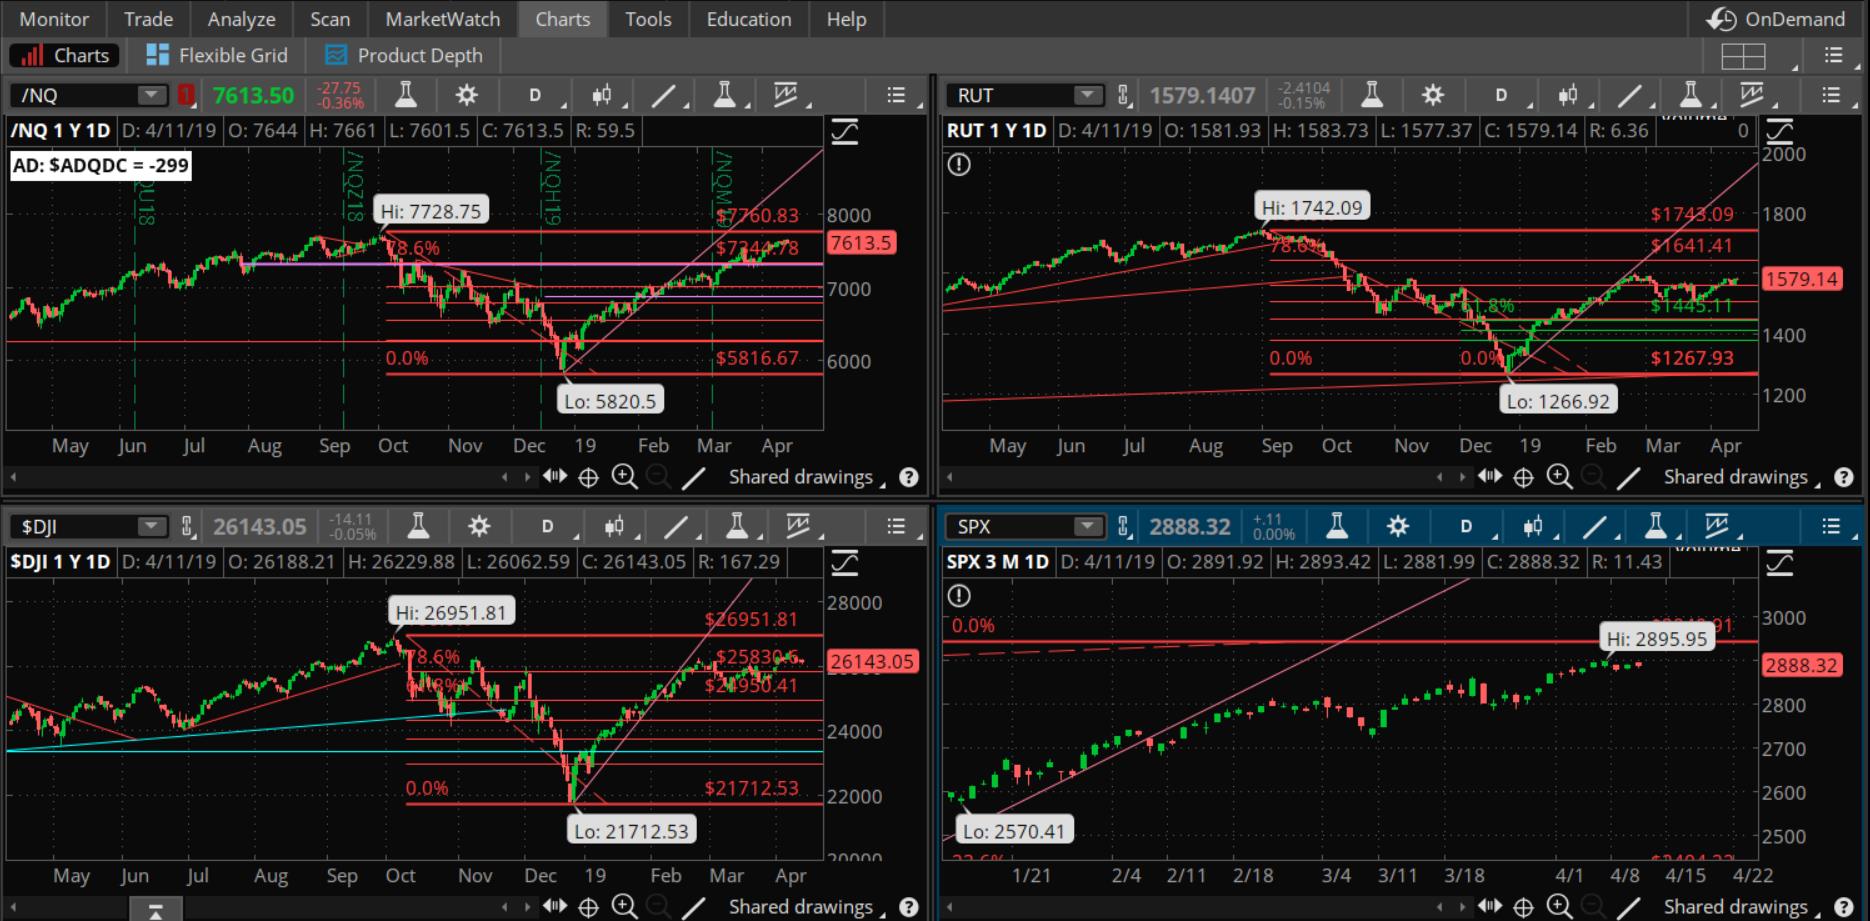The height and width of the screenshot is (921, 1870).
Task: Open chart settings gear in /NQ panel
Action: [466, 95]
